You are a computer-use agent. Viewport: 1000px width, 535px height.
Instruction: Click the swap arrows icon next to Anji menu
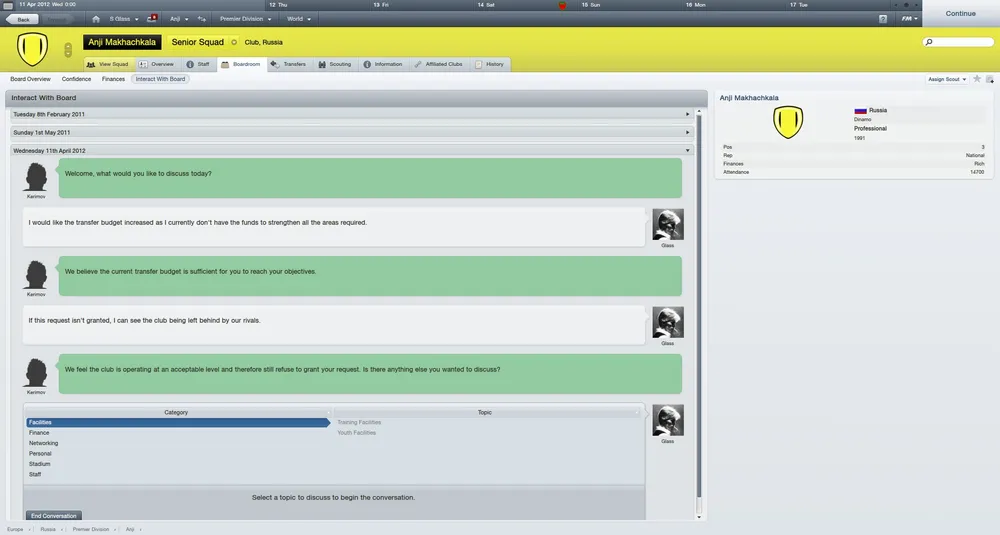coord(202,19)
